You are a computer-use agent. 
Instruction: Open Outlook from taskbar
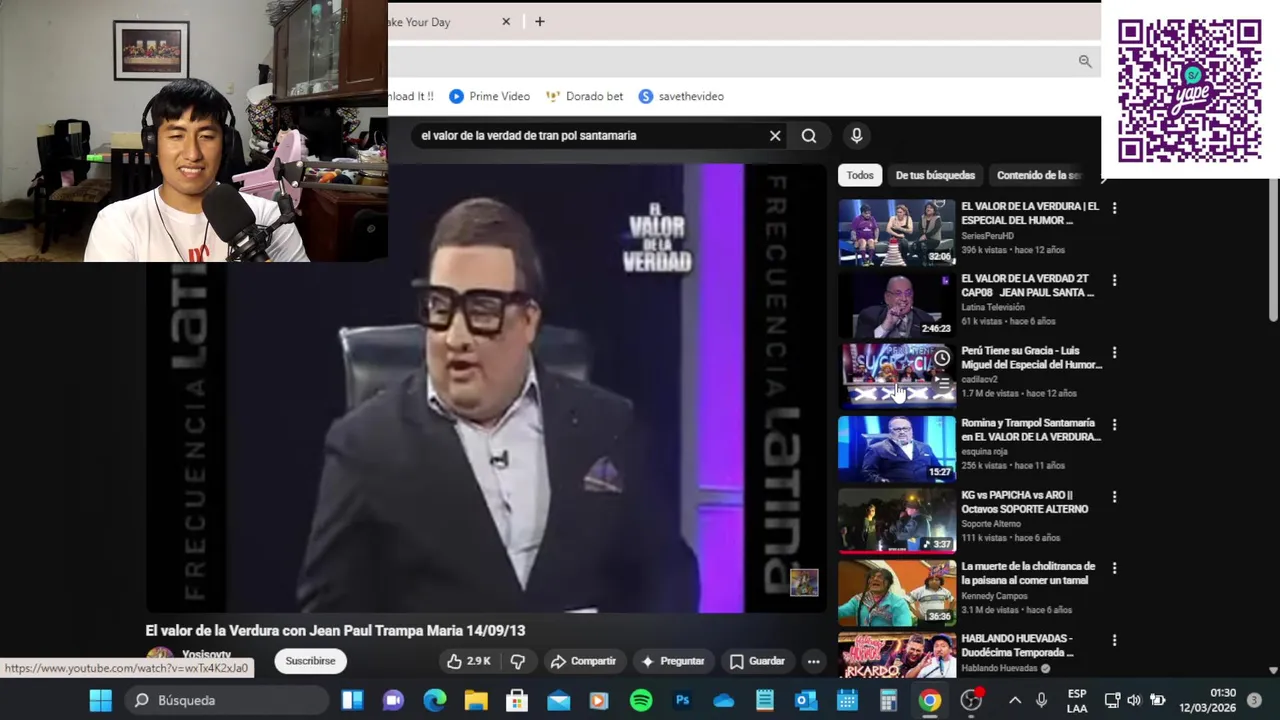pos(806,701)
